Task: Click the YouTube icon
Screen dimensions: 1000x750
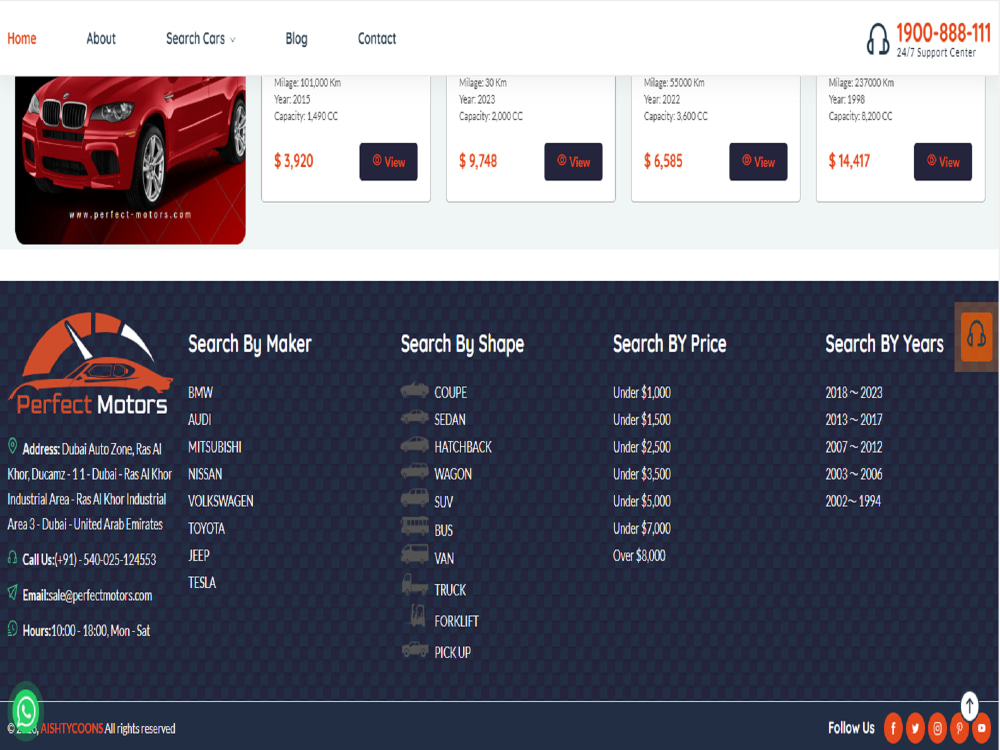Action: (983, 728)
